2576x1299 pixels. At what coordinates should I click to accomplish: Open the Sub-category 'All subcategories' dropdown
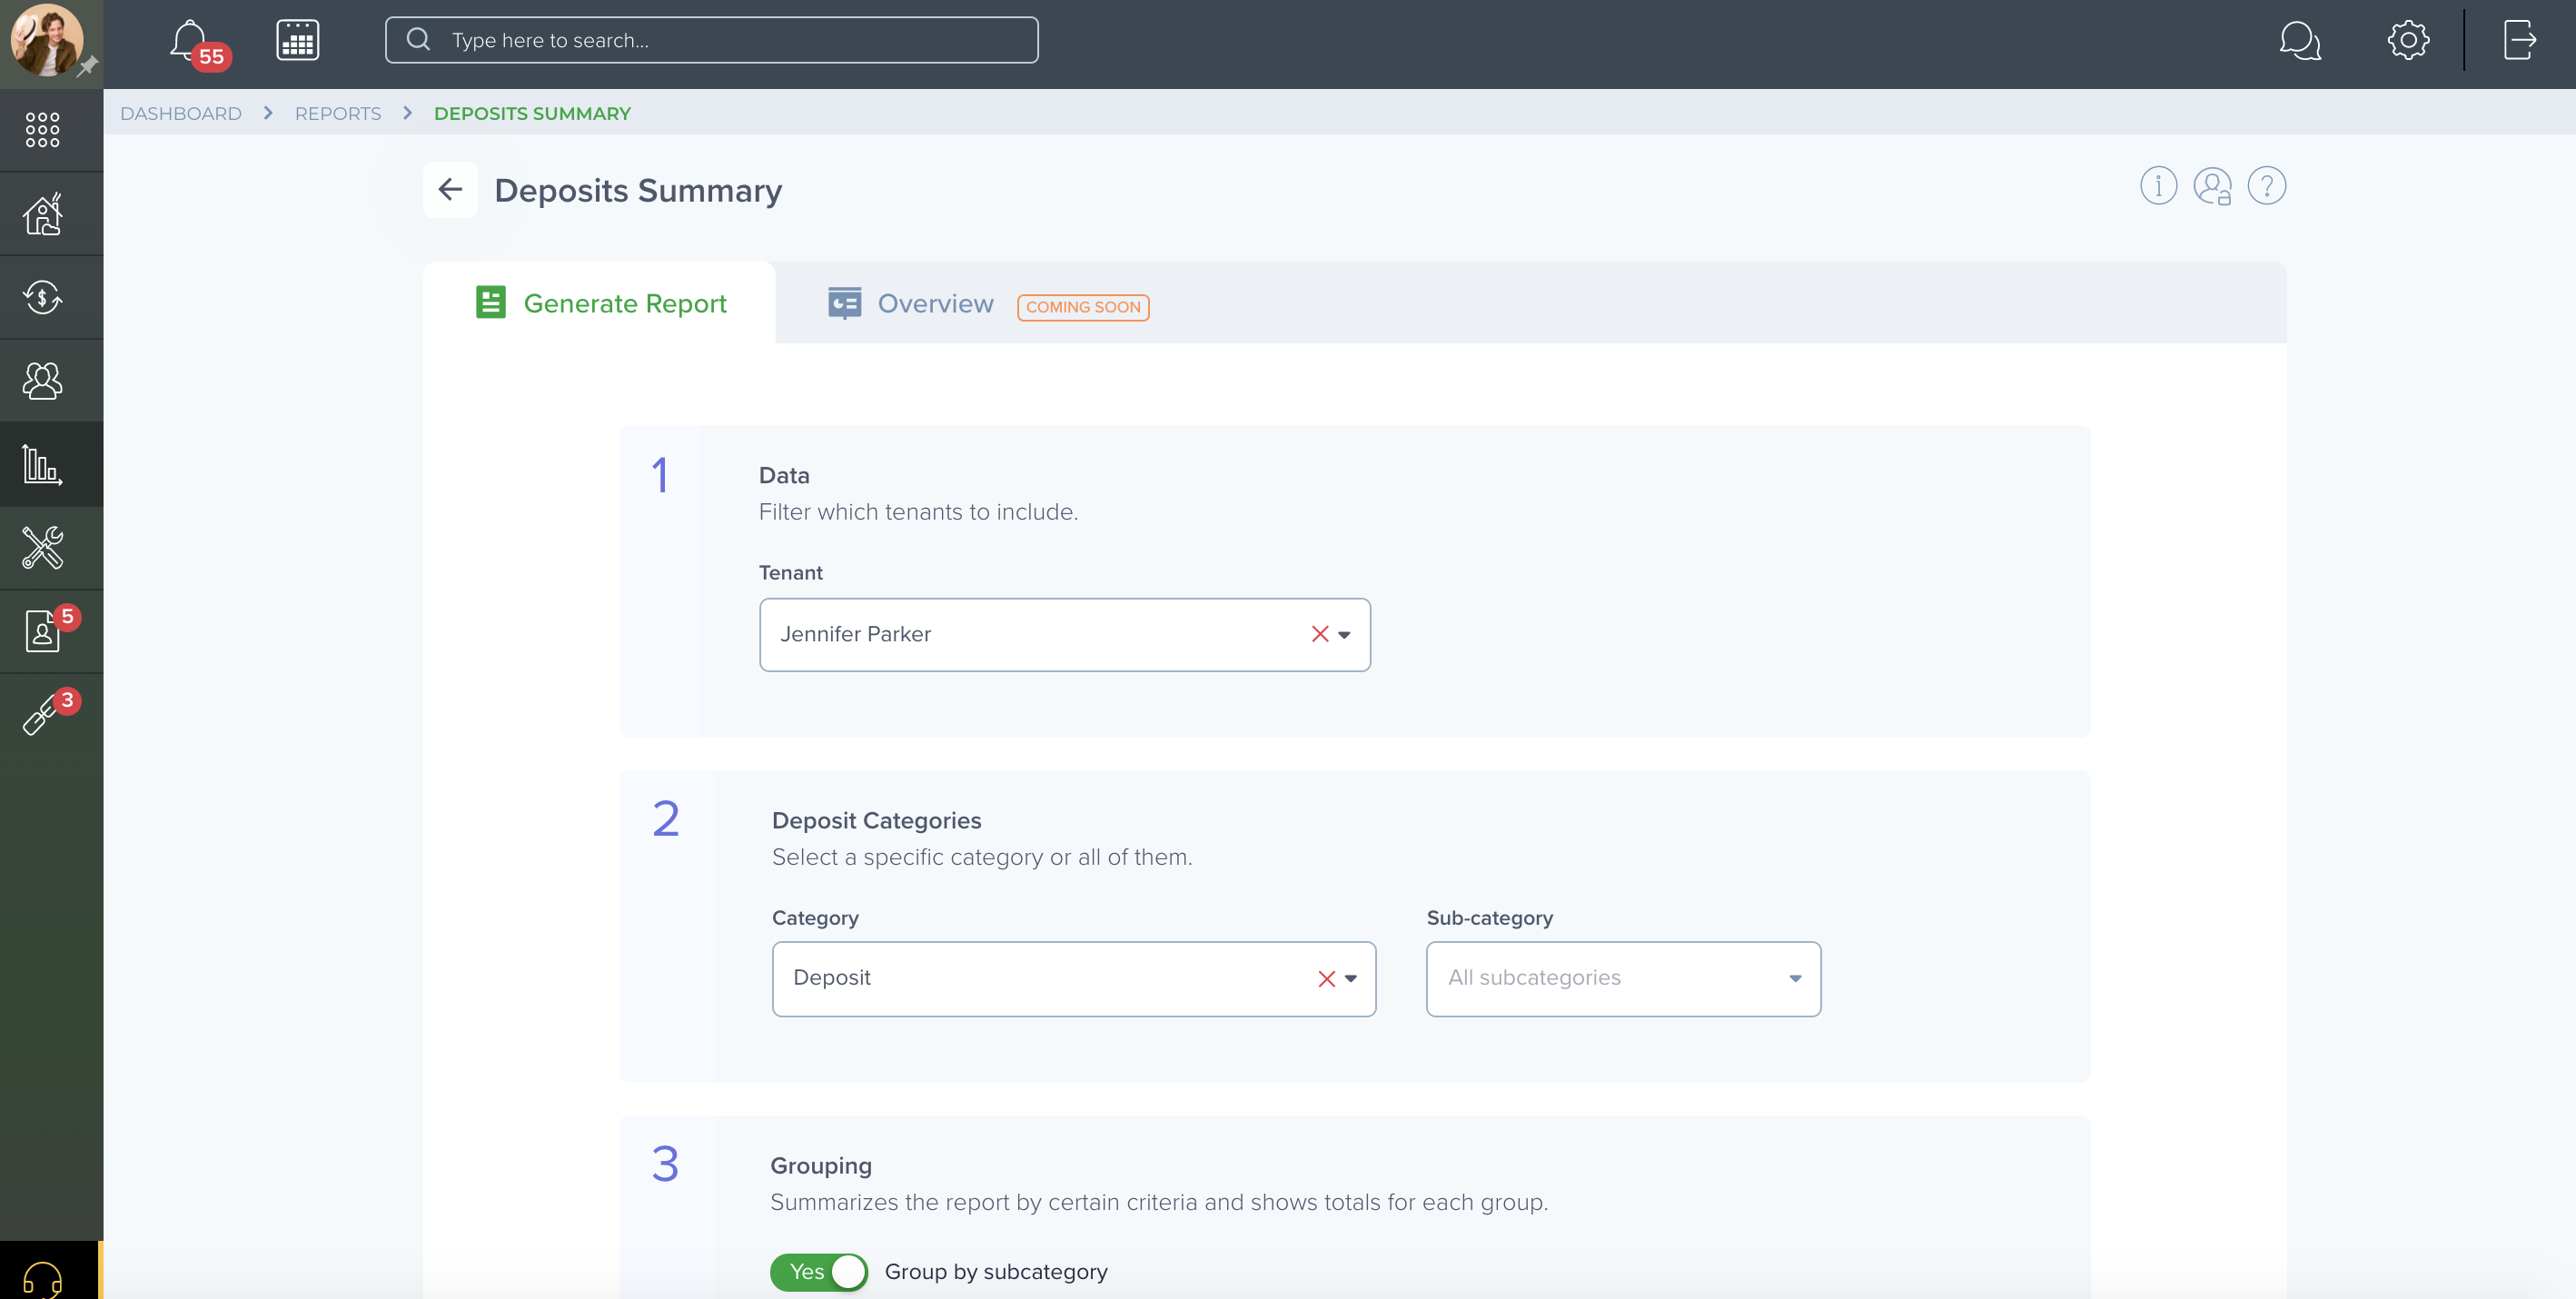1622,979
